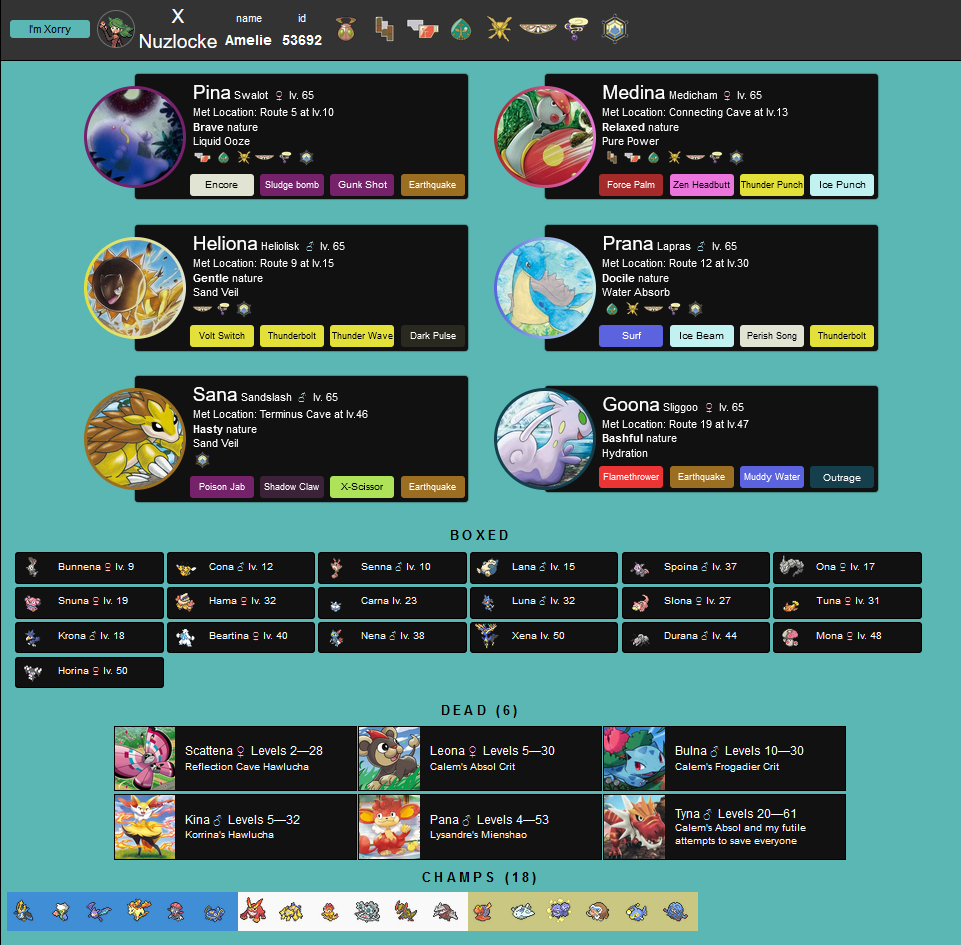Open Pina the Swalot's portrait

click(135, 137)
